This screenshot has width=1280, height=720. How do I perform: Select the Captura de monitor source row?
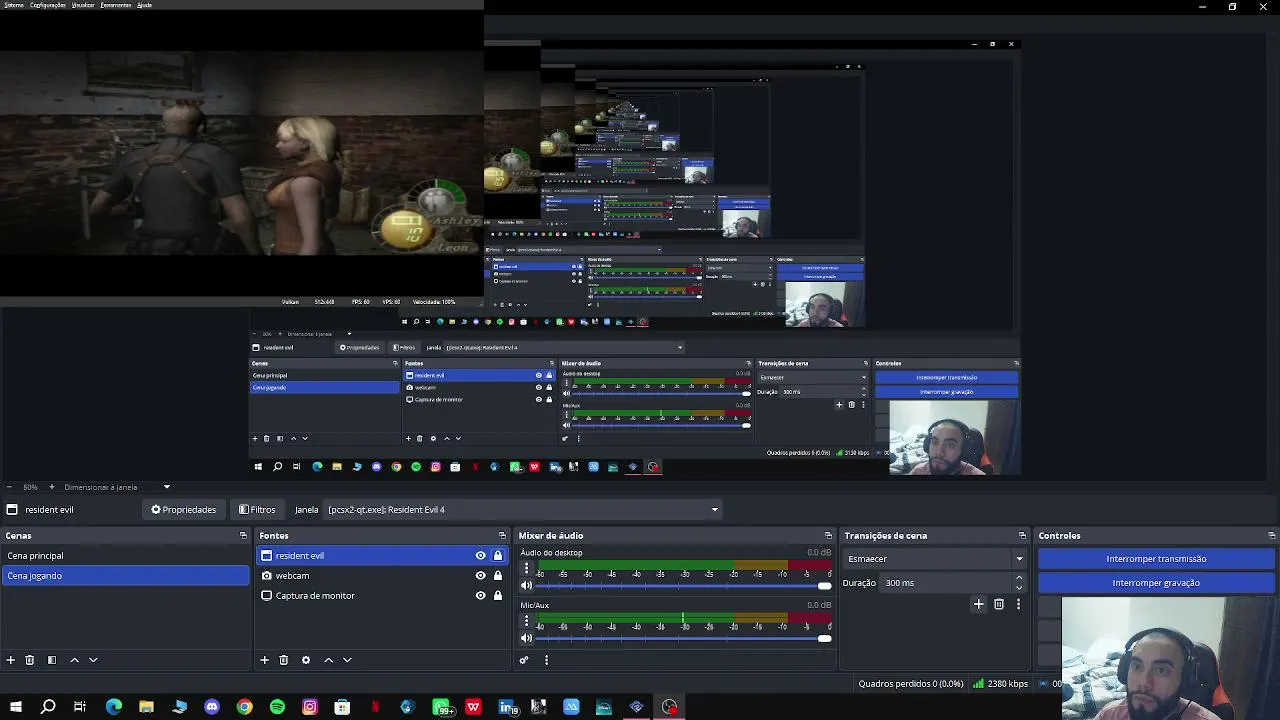tap(383, 596)
